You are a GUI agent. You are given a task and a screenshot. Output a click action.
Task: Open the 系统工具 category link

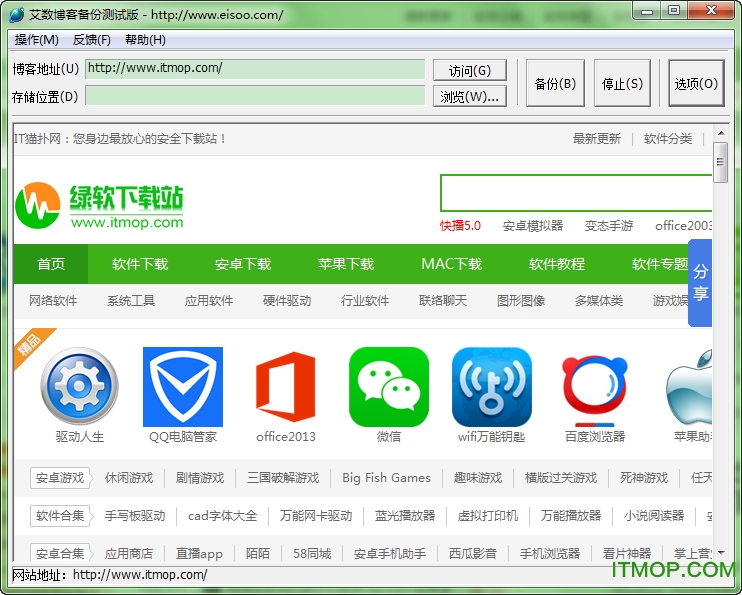point(131,301)
